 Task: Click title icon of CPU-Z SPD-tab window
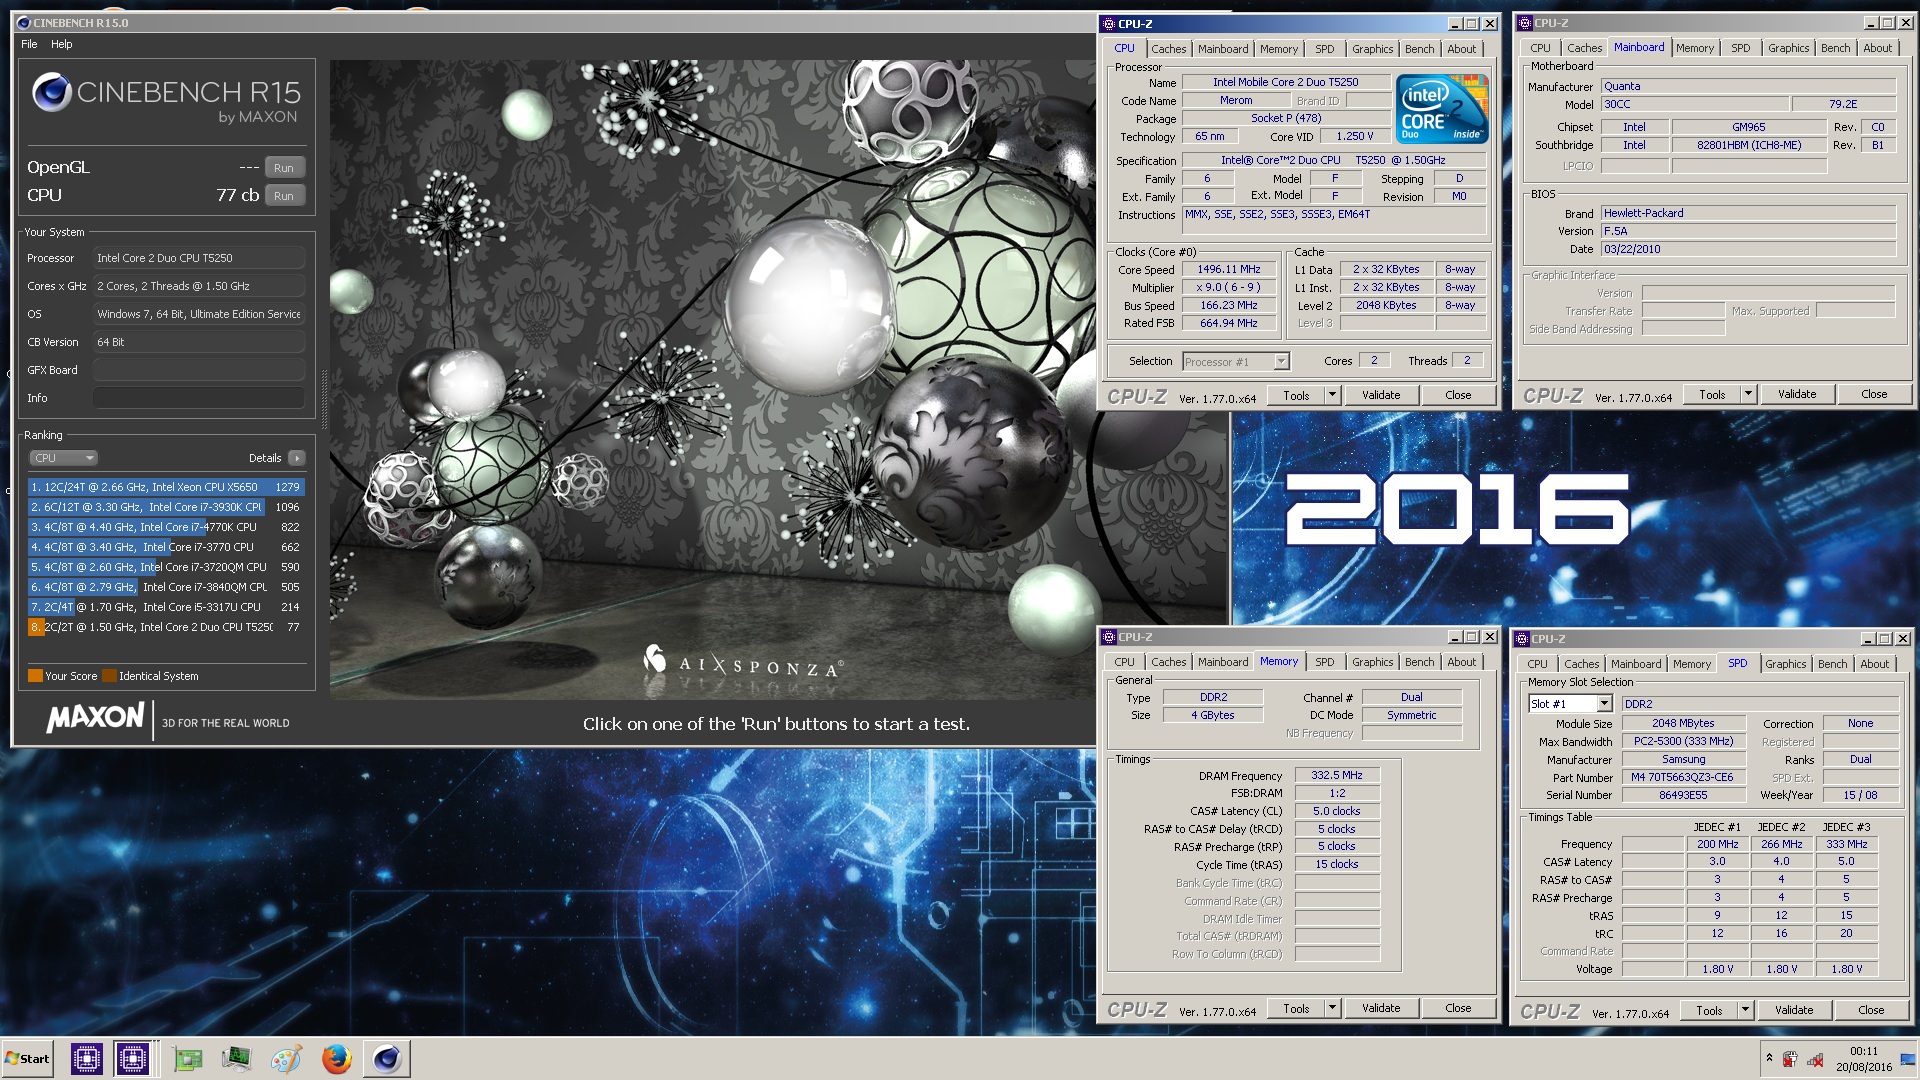(x=1523, y=638)
